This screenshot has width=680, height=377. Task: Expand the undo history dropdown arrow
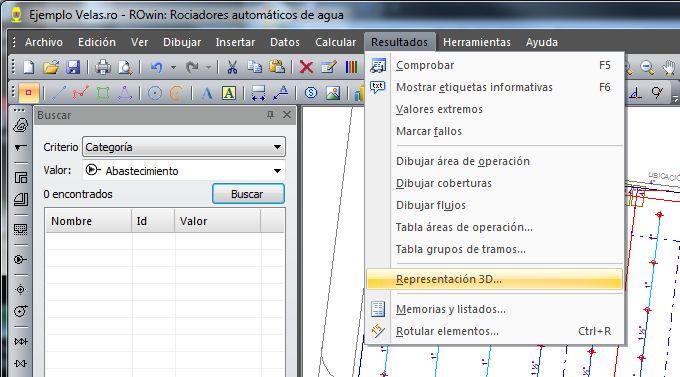(x=173, y=67)
